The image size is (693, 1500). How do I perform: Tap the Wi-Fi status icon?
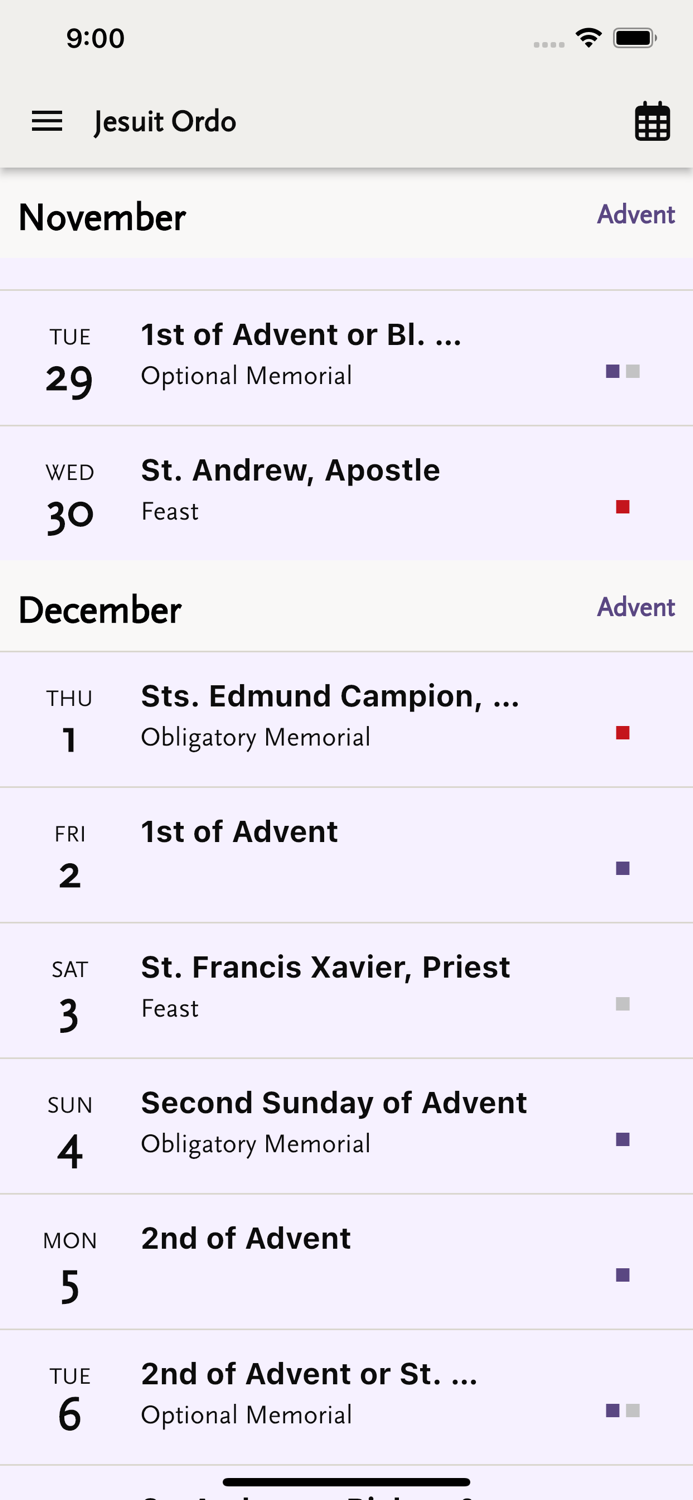click(x=589, y=38)
